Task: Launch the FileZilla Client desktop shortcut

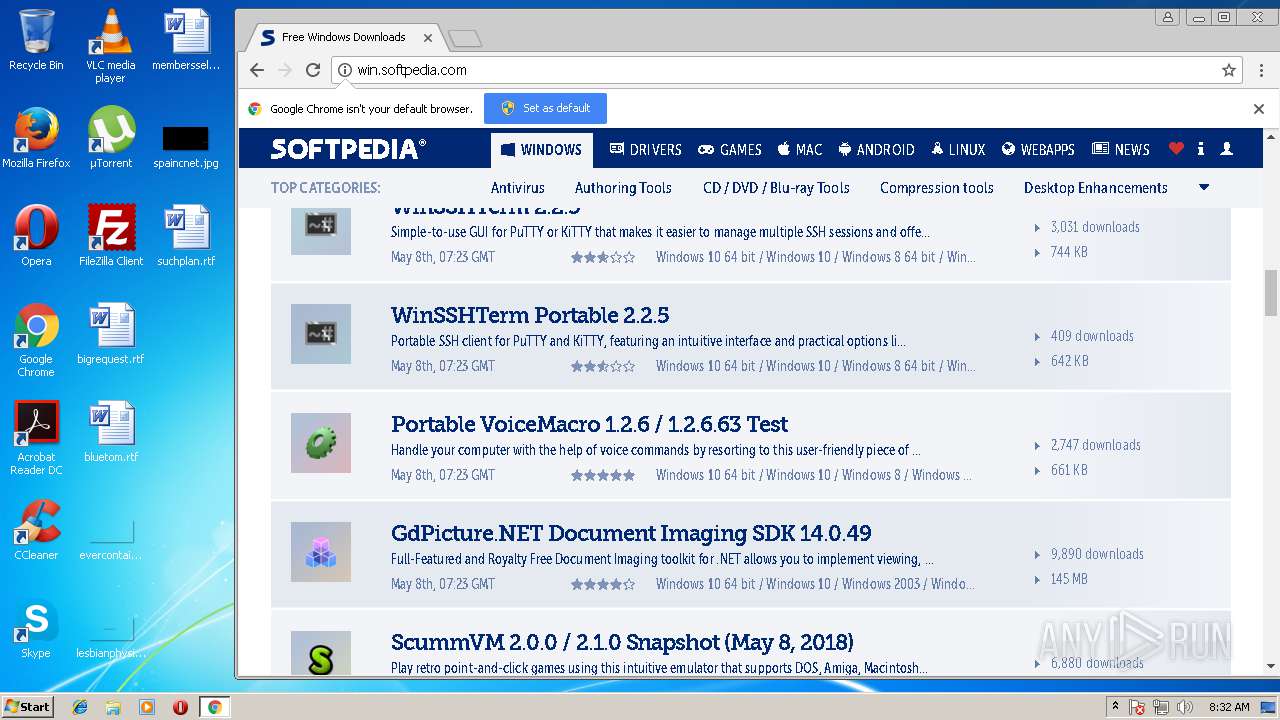Action: point(111,236)
